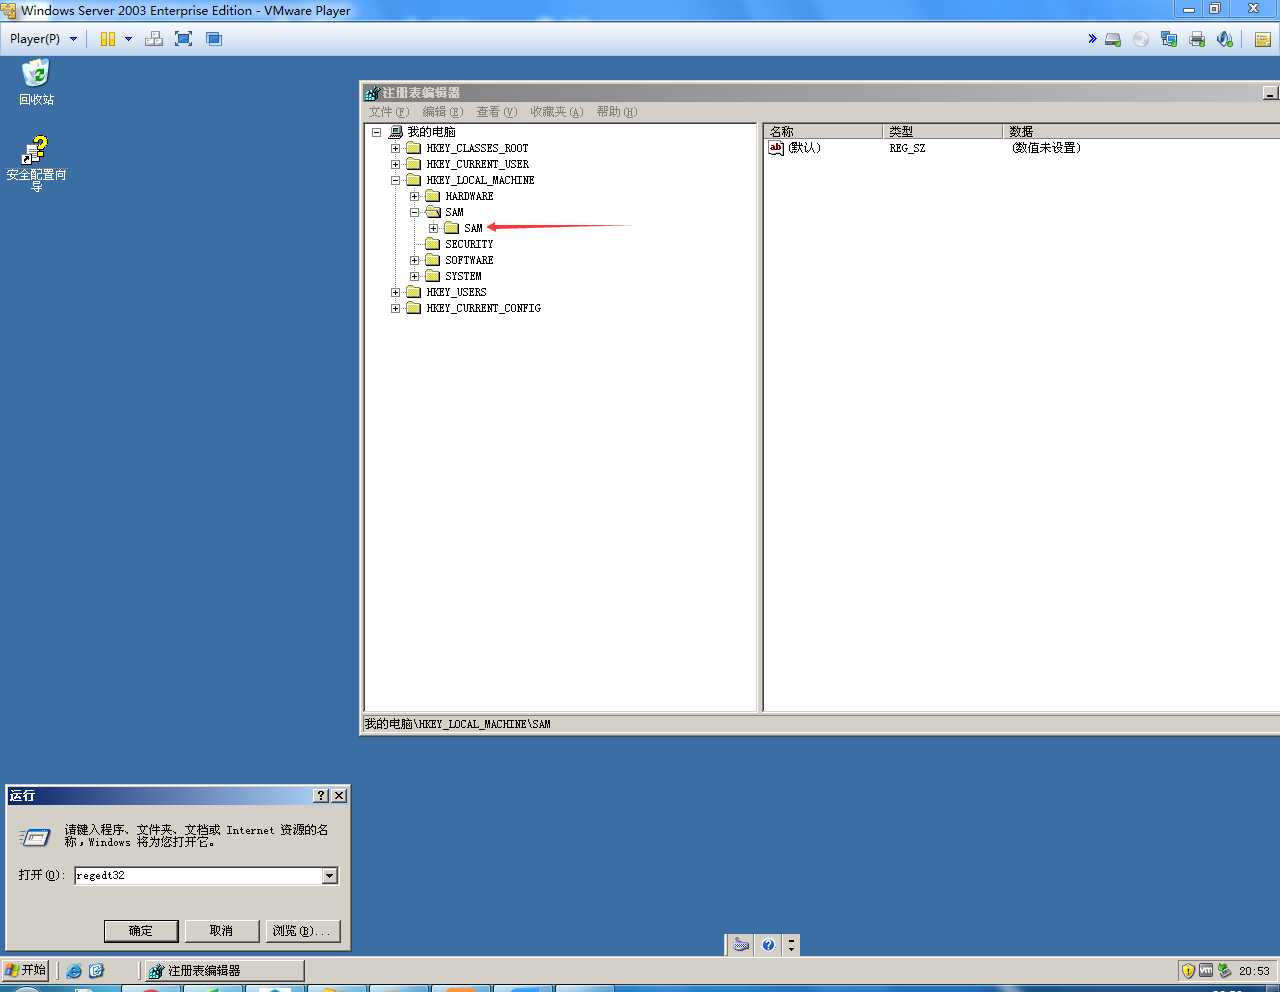Select the SECURITY key in the tree

469,244
